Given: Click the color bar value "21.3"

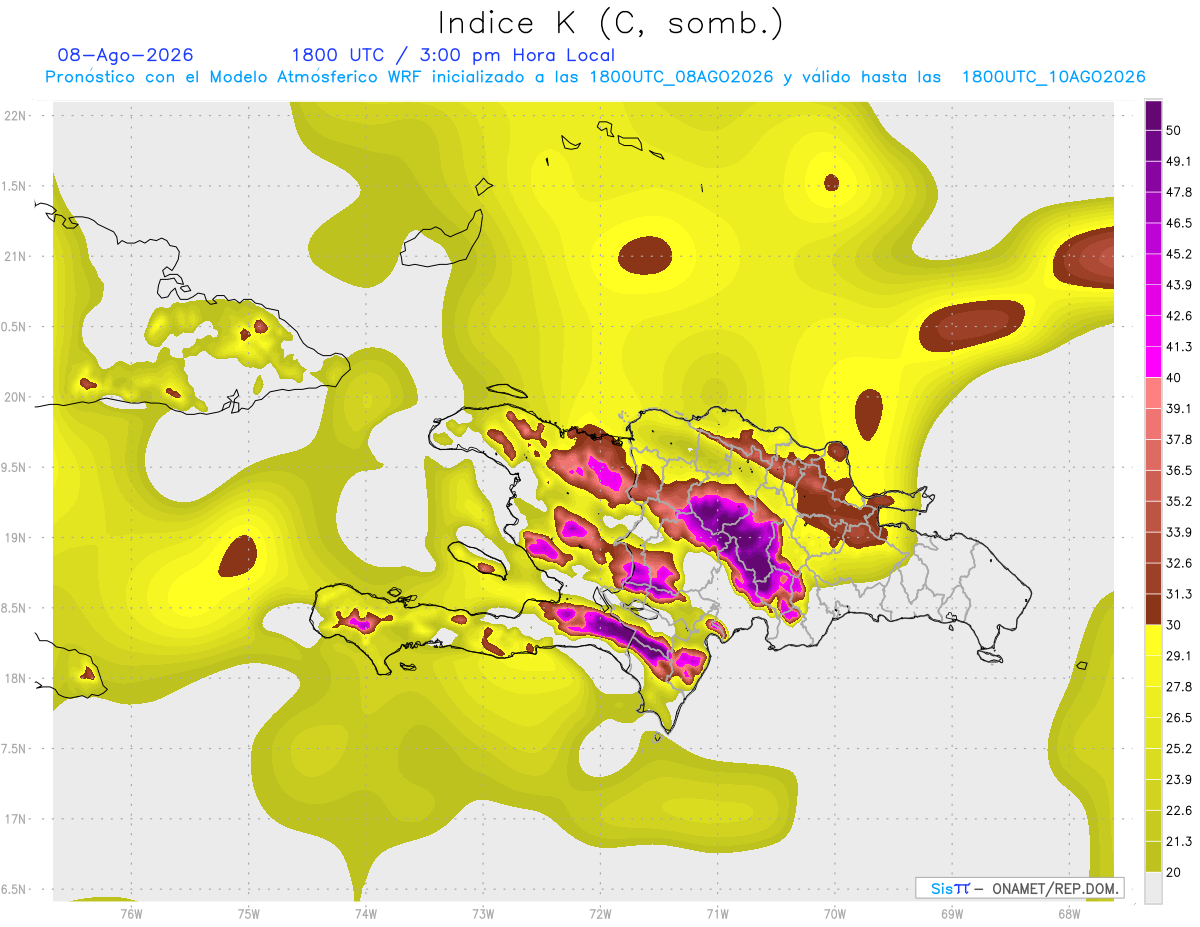Looking at the screenshot, I should tap(1179, 842).
